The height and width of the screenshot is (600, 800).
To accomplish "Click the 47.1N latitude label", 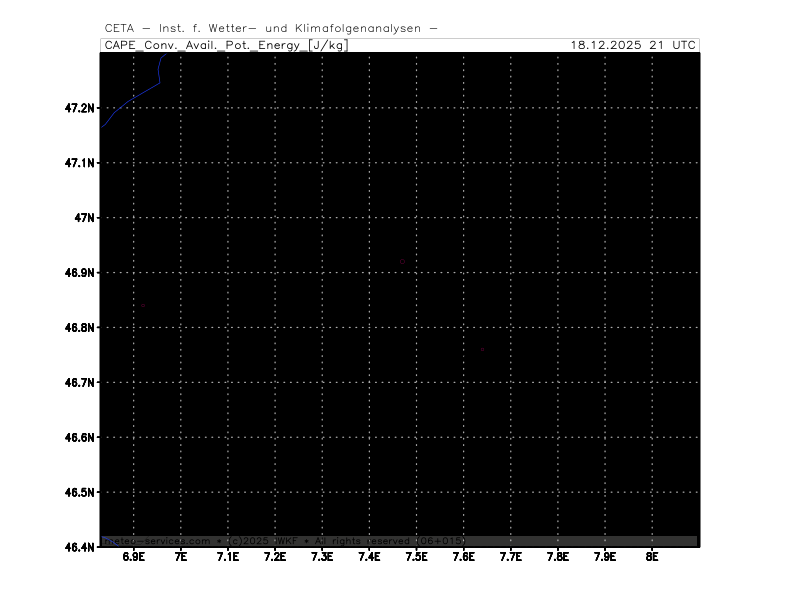I will click(x=79, y=163).
